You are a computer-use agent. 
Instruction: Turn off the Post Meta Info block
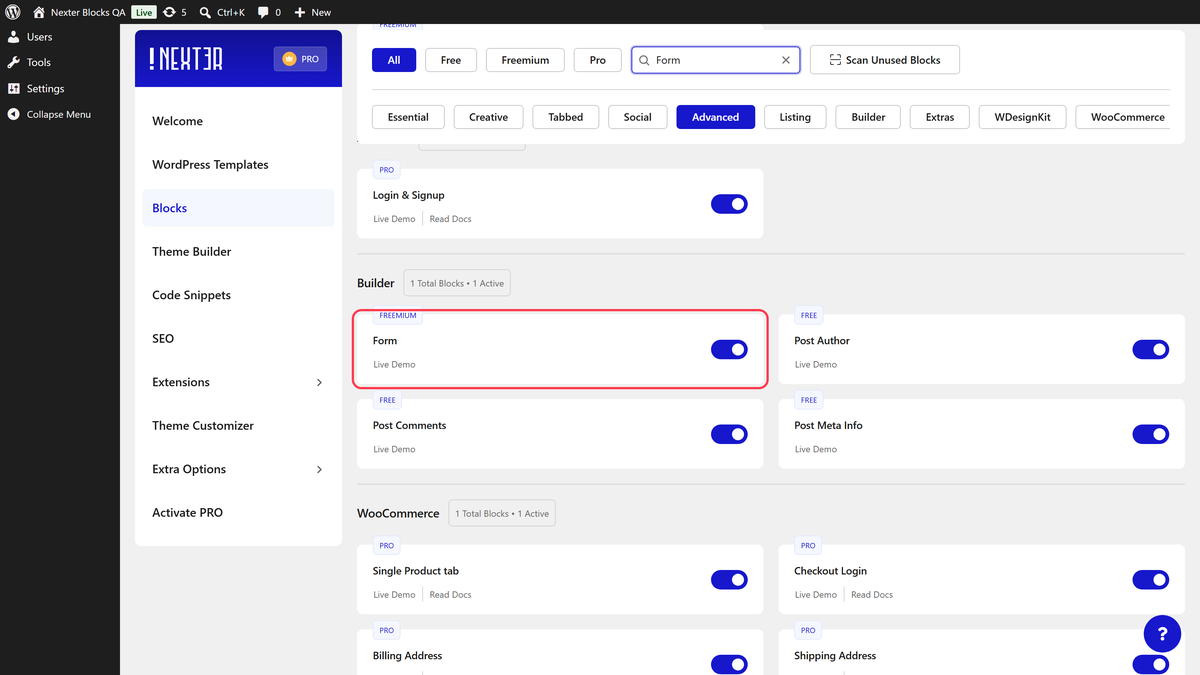click(x=1151, y=434)
